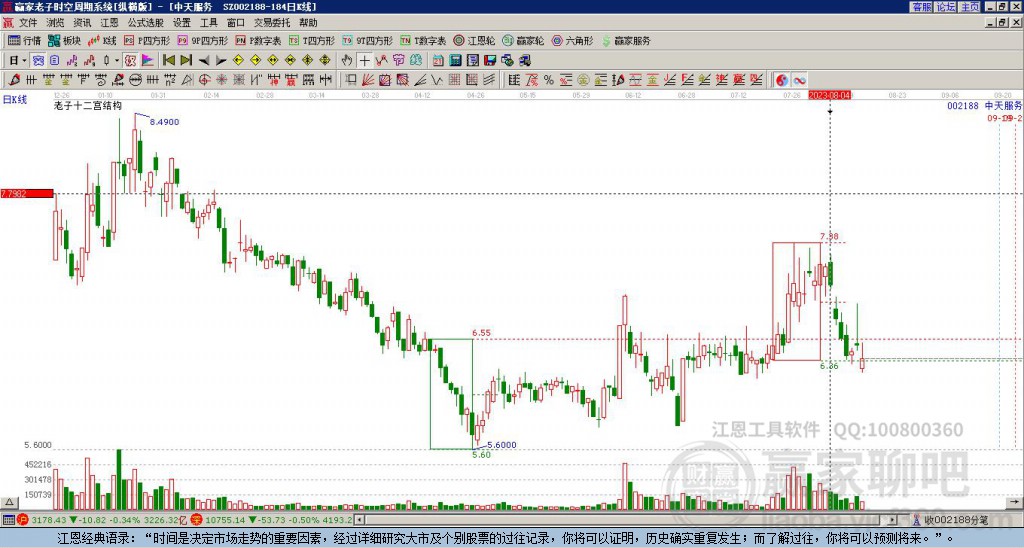Open the T数字表 tool

[423, 40]
